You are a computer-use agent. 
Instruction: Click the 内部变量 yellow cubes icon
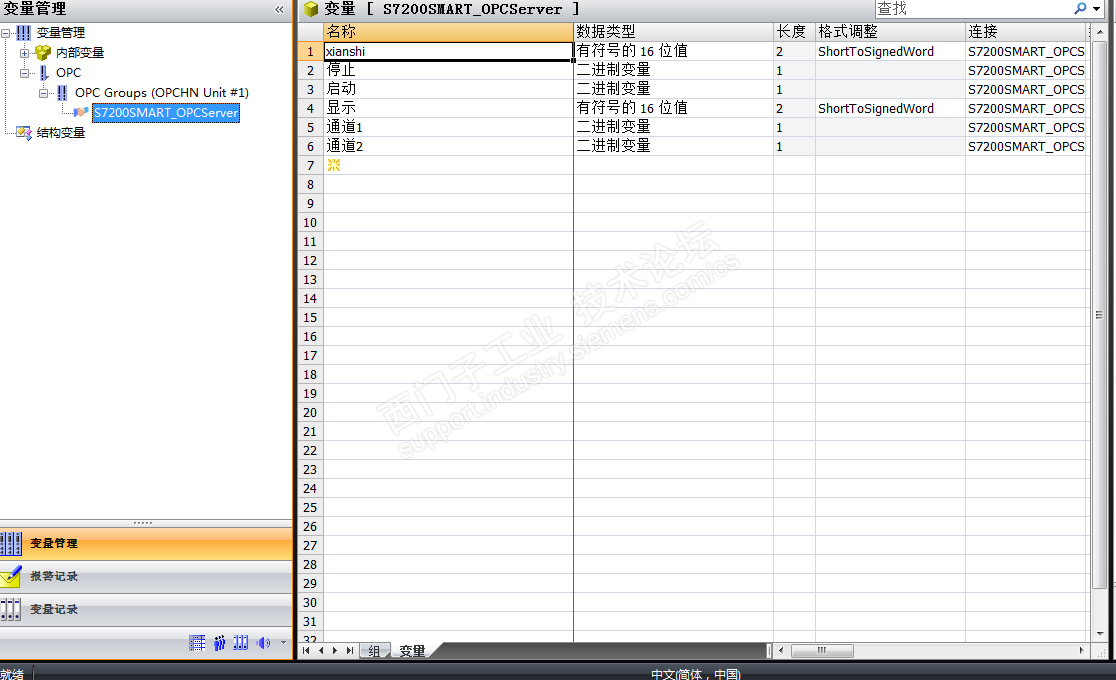[x=43, y=53]
